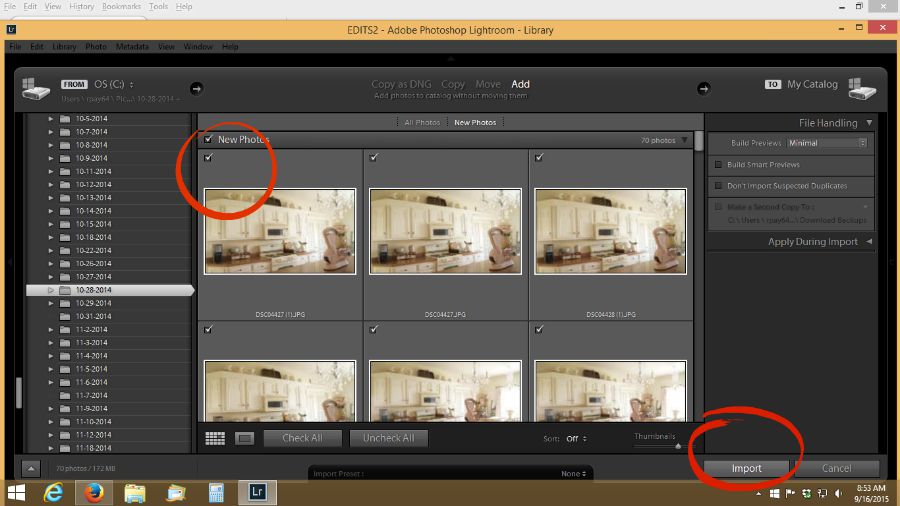Expand the 11-2-2014 folder arrow
Image resolution: width=900 pixels, height=506 pixels.
[51, 330]
